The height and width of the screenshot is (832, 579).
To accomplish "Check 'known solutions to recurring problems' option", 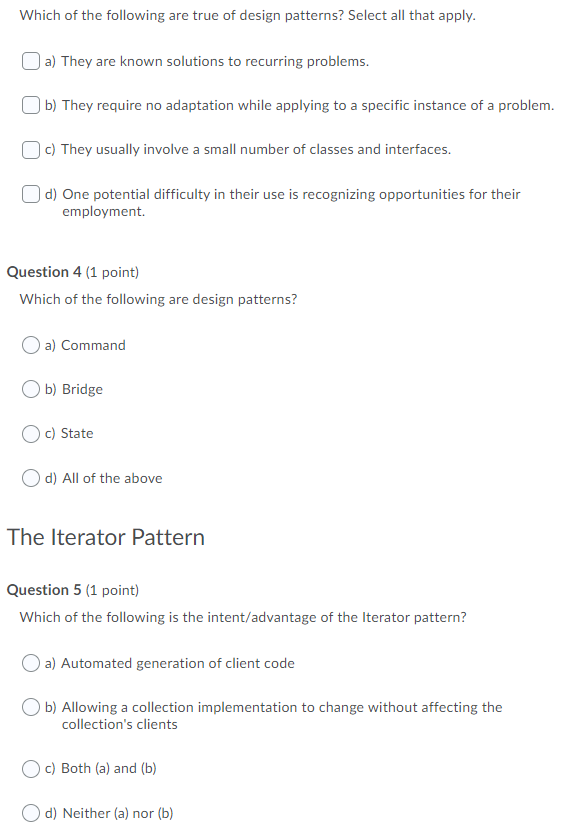I will (31, 61).
